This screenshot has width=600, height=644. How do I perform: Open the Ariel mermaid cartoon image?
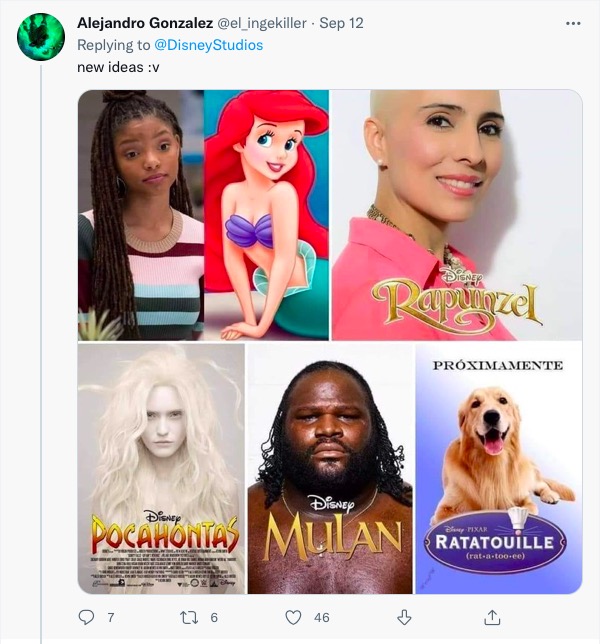pos(267,215)
